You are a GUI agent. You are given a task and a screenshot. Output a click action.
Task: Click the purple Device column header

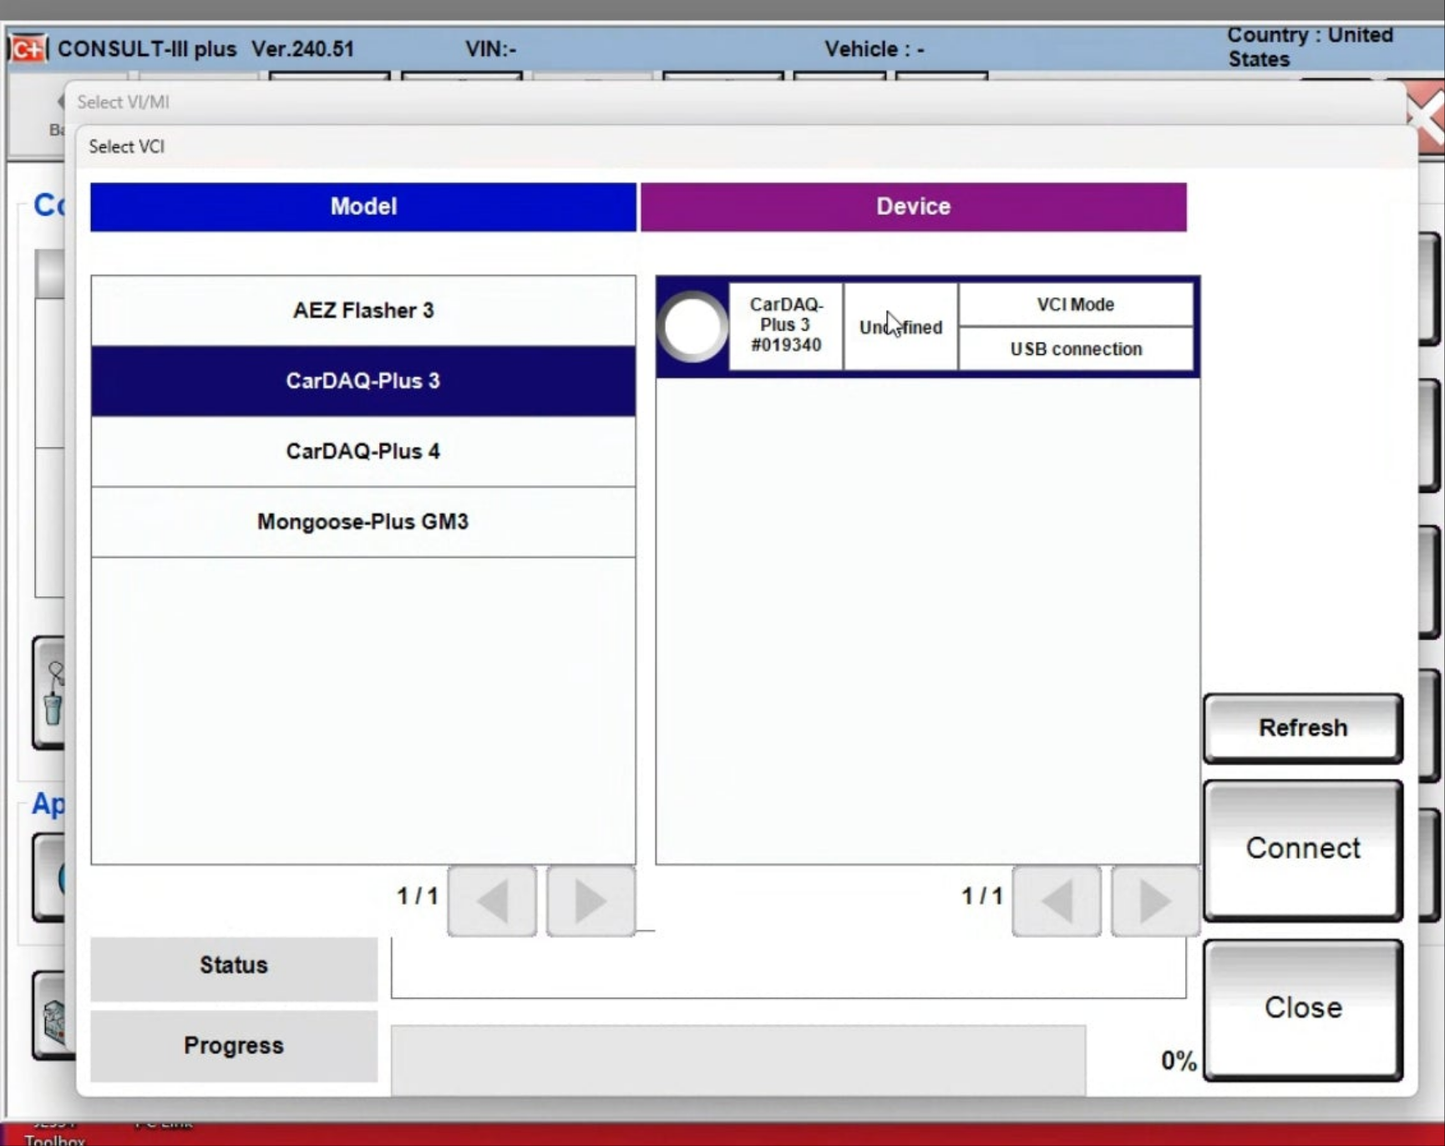point(913,207)
